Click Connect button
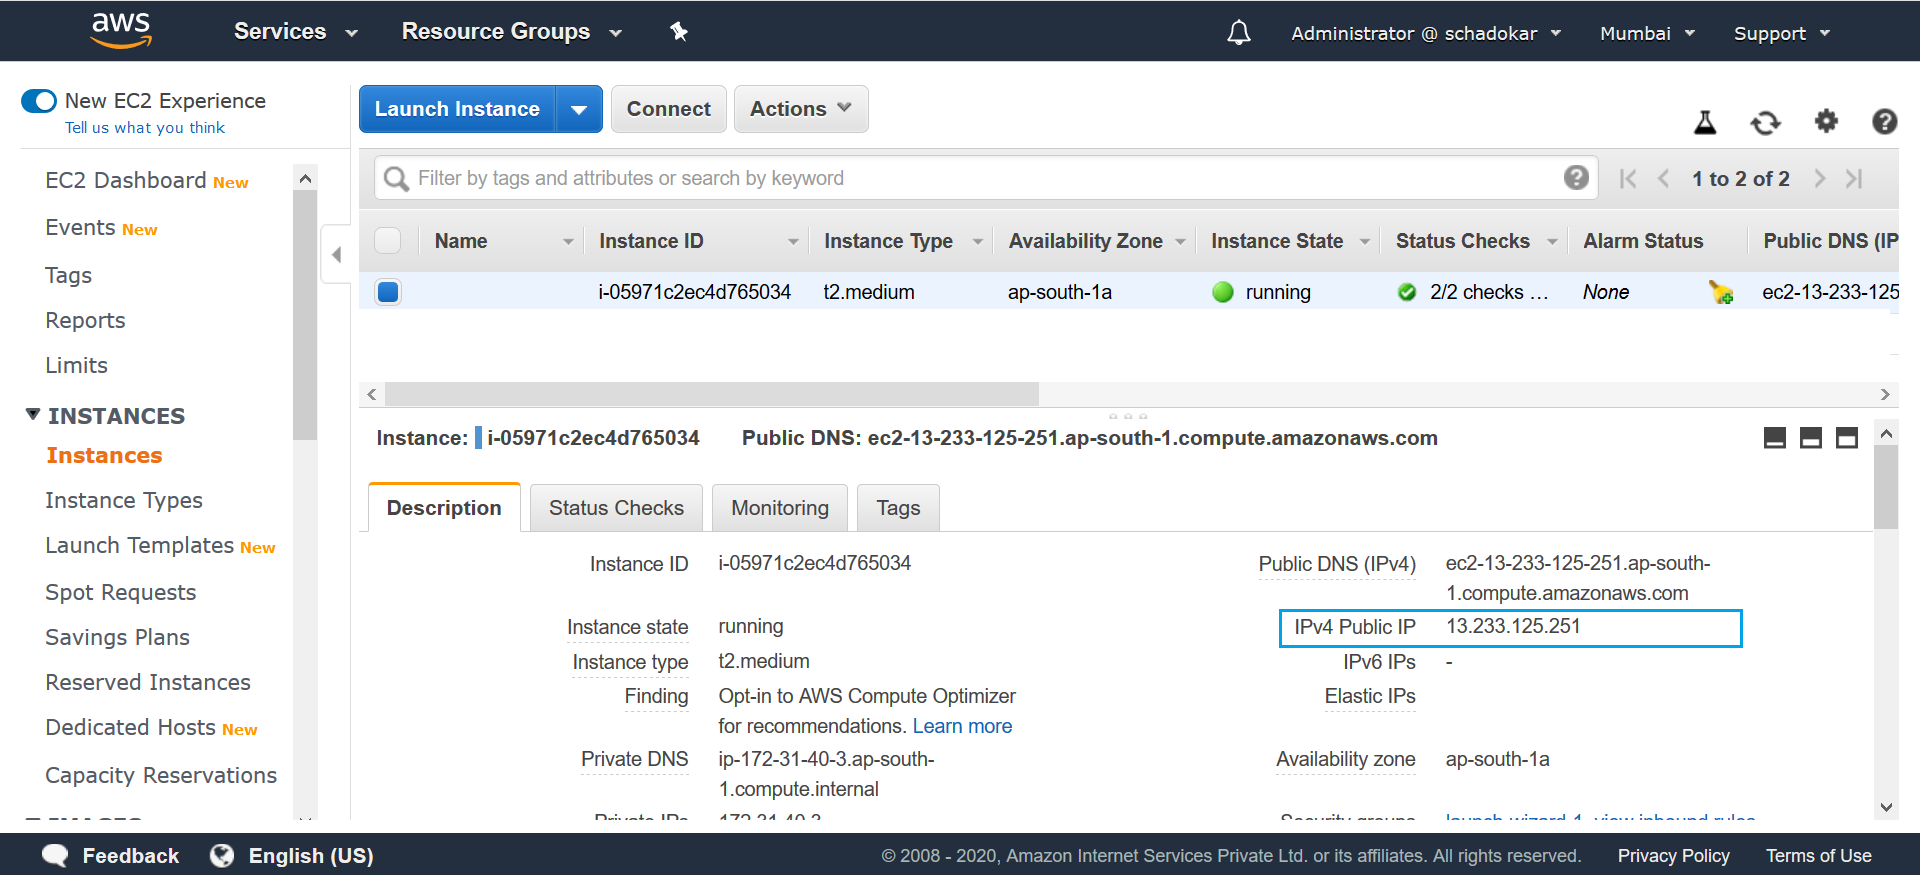1920x875 pixels. [x=669, y=109]
